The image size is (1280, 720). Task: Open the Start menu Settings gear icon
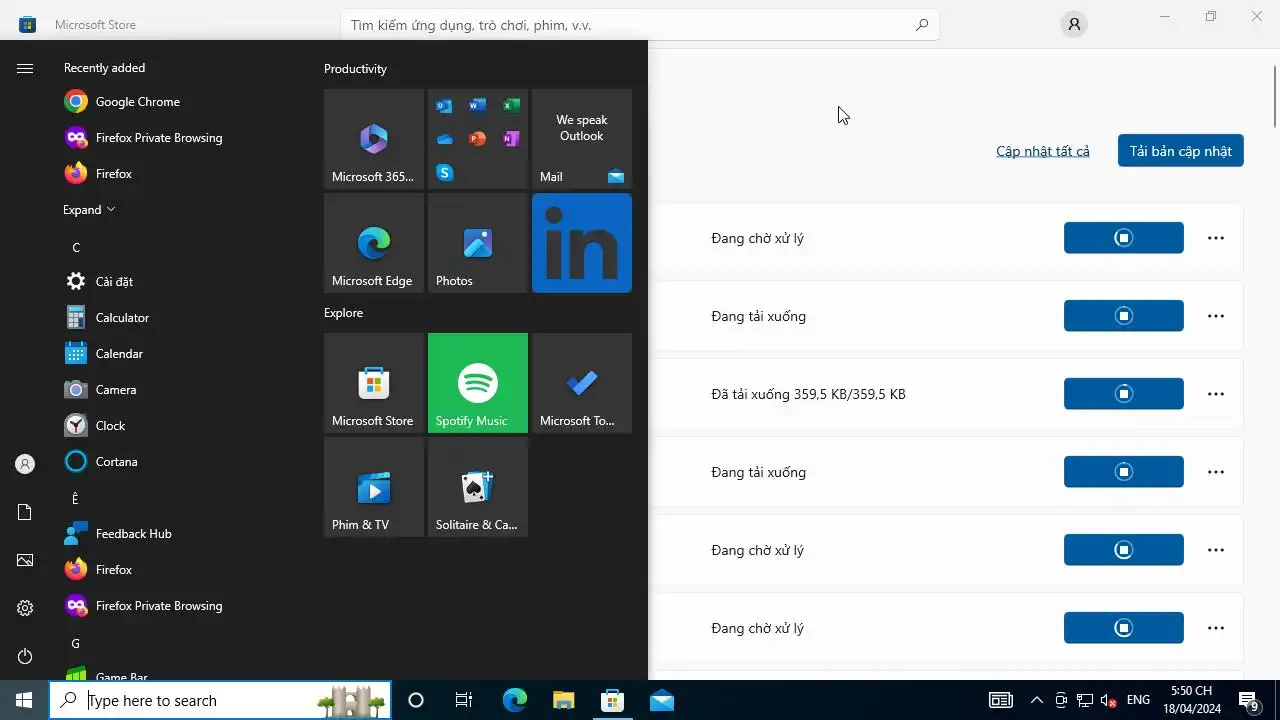click(x=25, y=608)
